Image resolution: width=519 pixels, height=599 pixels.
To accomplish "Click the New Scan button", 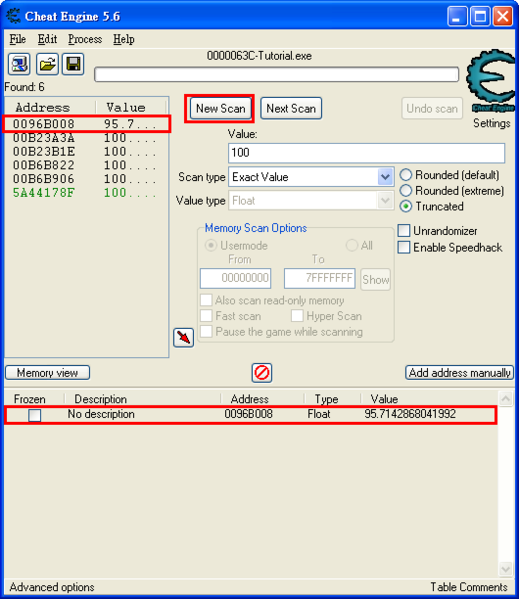I will tap(220, 108).
